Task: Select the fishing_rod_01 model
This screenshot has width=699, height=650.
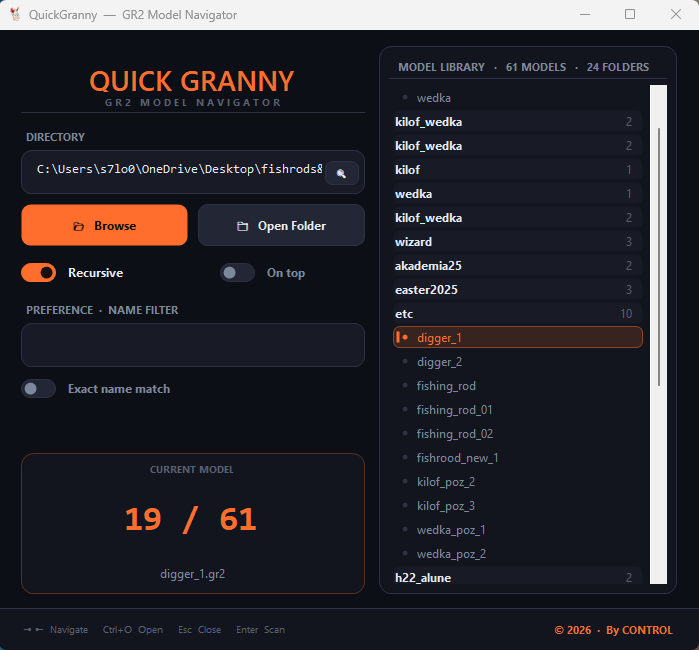Action: click(x=518, y=410)
